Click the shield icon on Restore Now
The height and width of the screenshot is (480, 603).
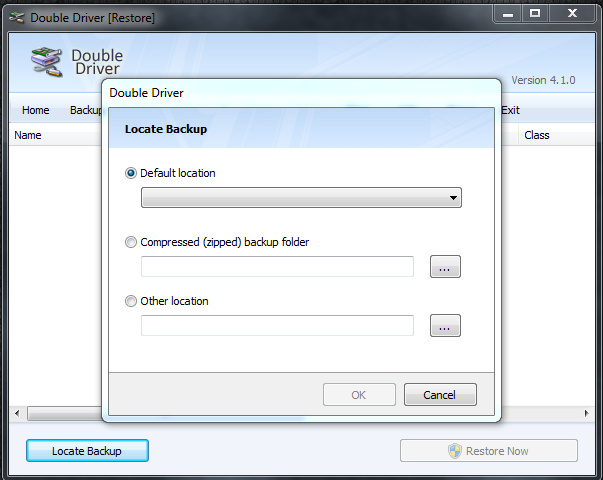coord(455,451)
